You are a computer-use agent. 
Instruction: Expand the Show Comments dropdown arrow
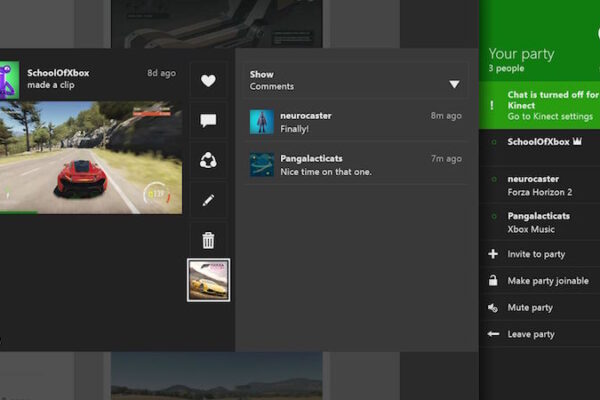(454, 84)
